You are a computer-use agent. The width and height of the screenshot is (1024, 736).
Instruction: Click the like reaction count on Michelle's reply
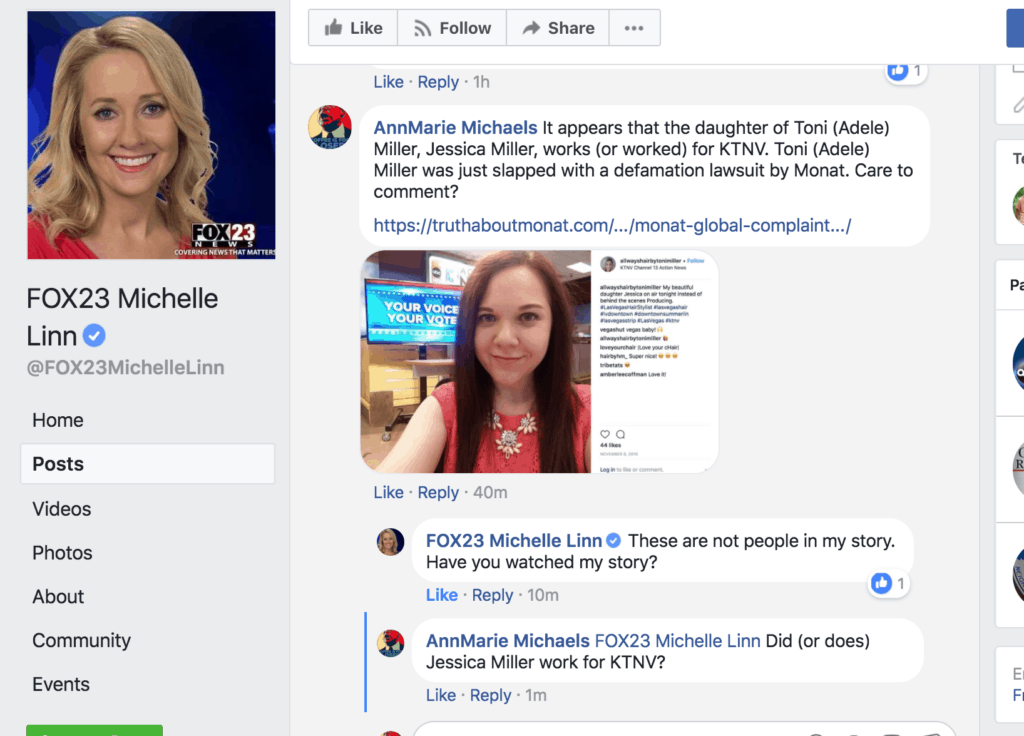pos(888,583)
